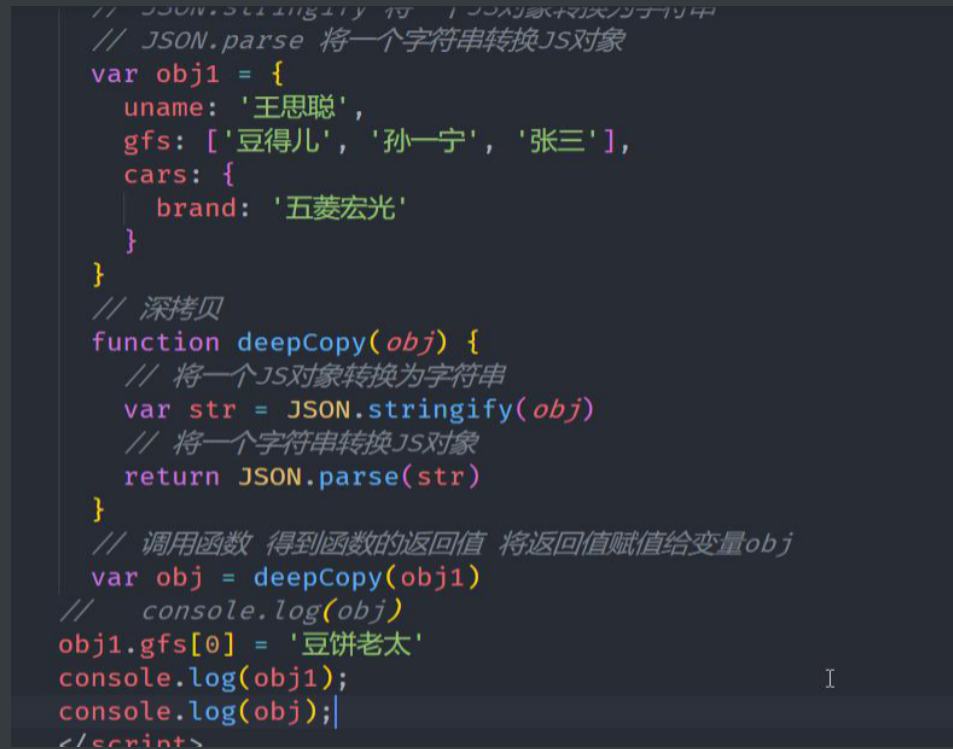Click the array item '孙一宁'

(424, 141)
